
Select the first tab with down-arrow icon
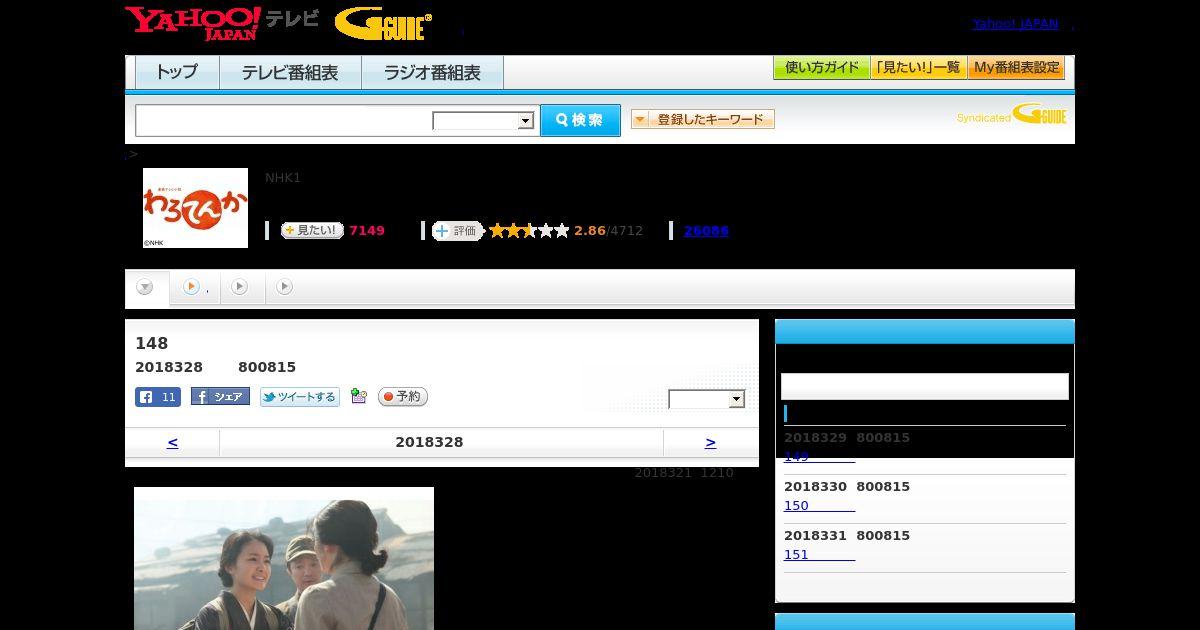tap(146, 288)
